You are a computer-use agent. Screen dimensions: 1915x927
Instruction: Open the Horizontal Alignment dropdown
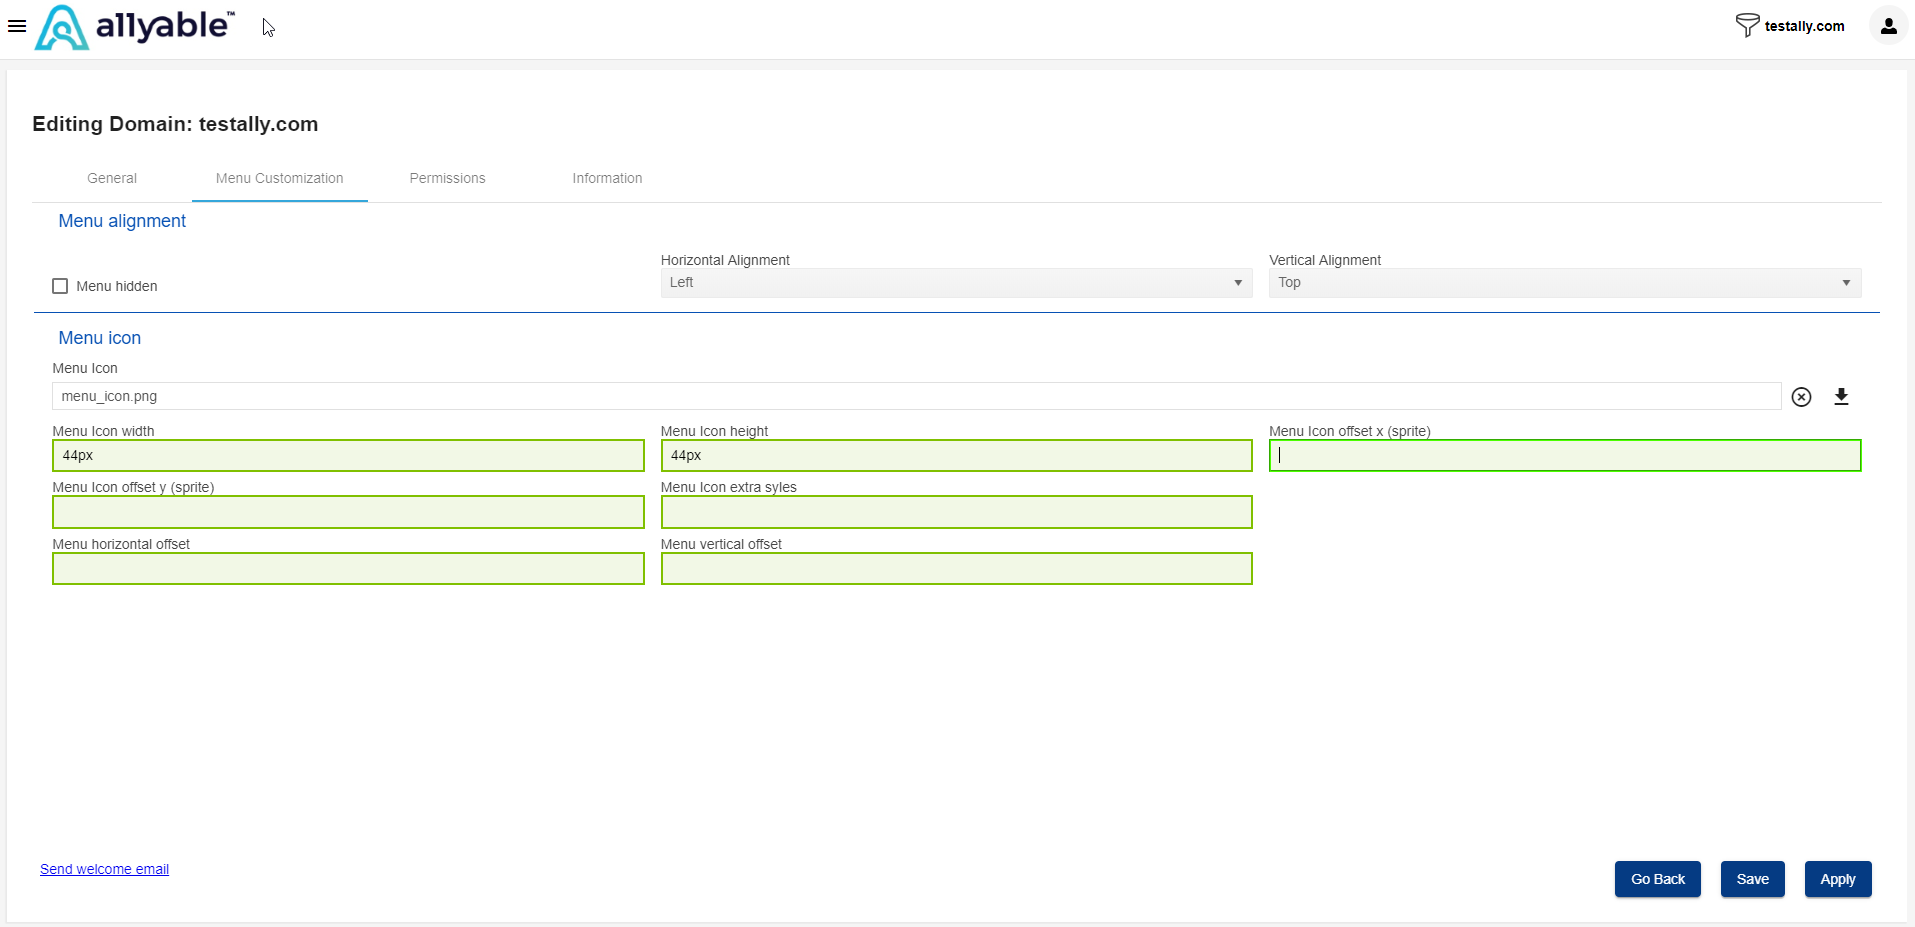(x=956, y=283)
